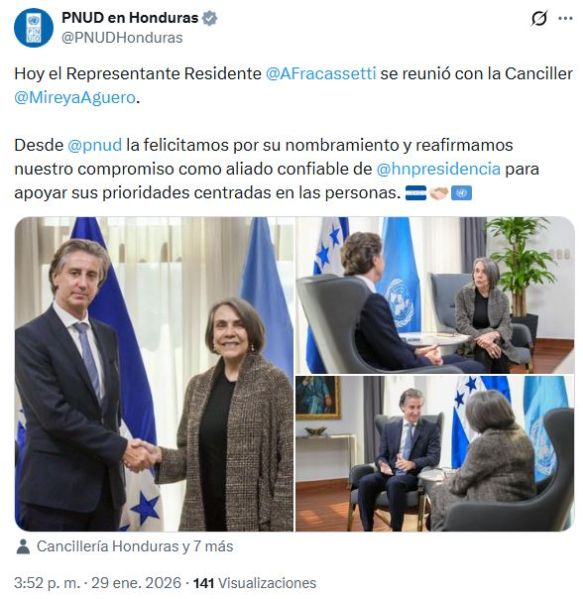Open the top-right seated meeting photo
The height and width of the screenshot is (599, 583).
(x=435, y=295)
